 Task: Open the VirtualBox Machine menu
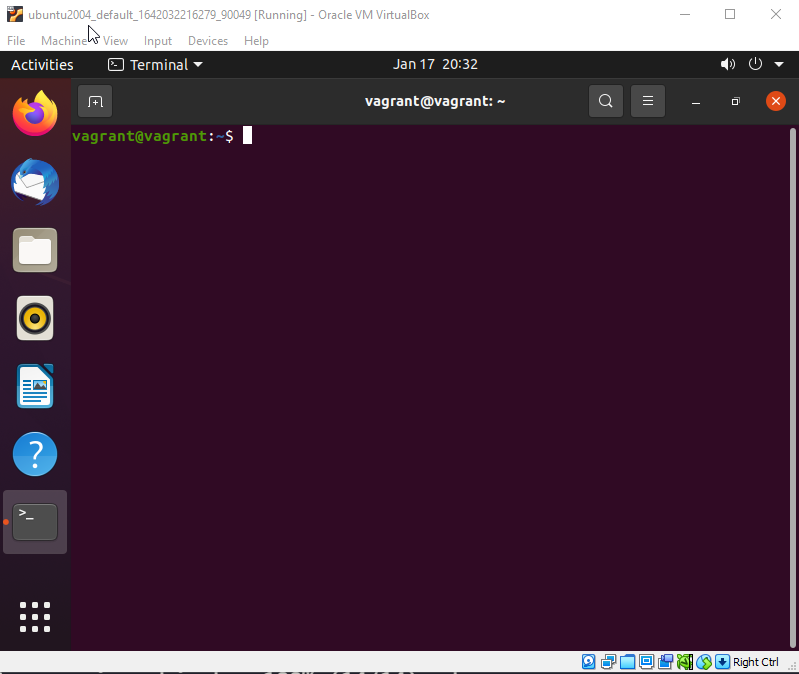pos(64,41)
